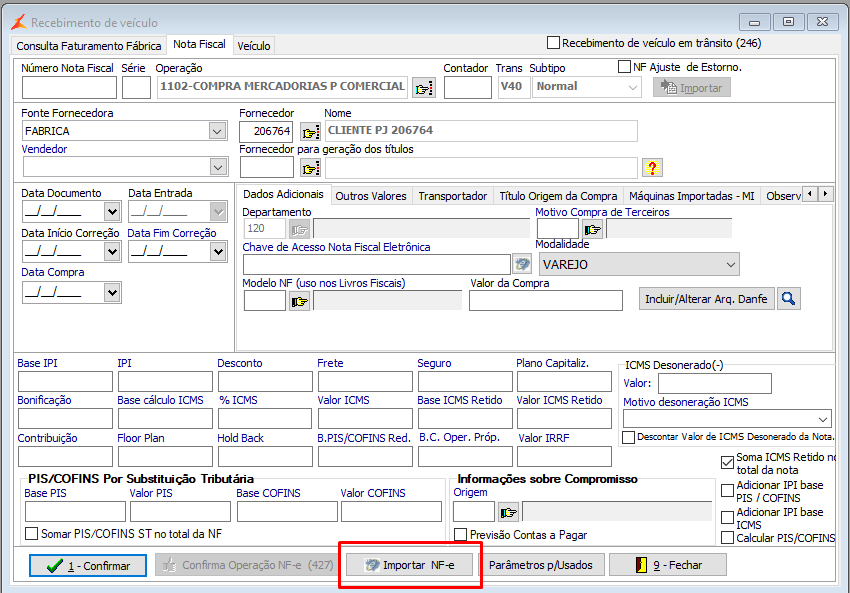This screenshot has width=850, height=593.
Task: Toggle Somar PIS/COFINS ST no total da NF
Action: pyautogui.click(x=32, y=534)
